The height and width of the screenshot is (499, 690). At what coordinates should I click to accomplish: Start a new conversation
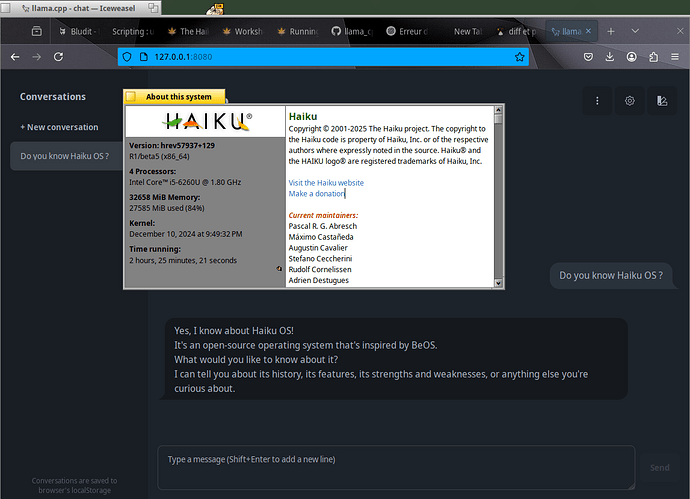click(59, 127)
